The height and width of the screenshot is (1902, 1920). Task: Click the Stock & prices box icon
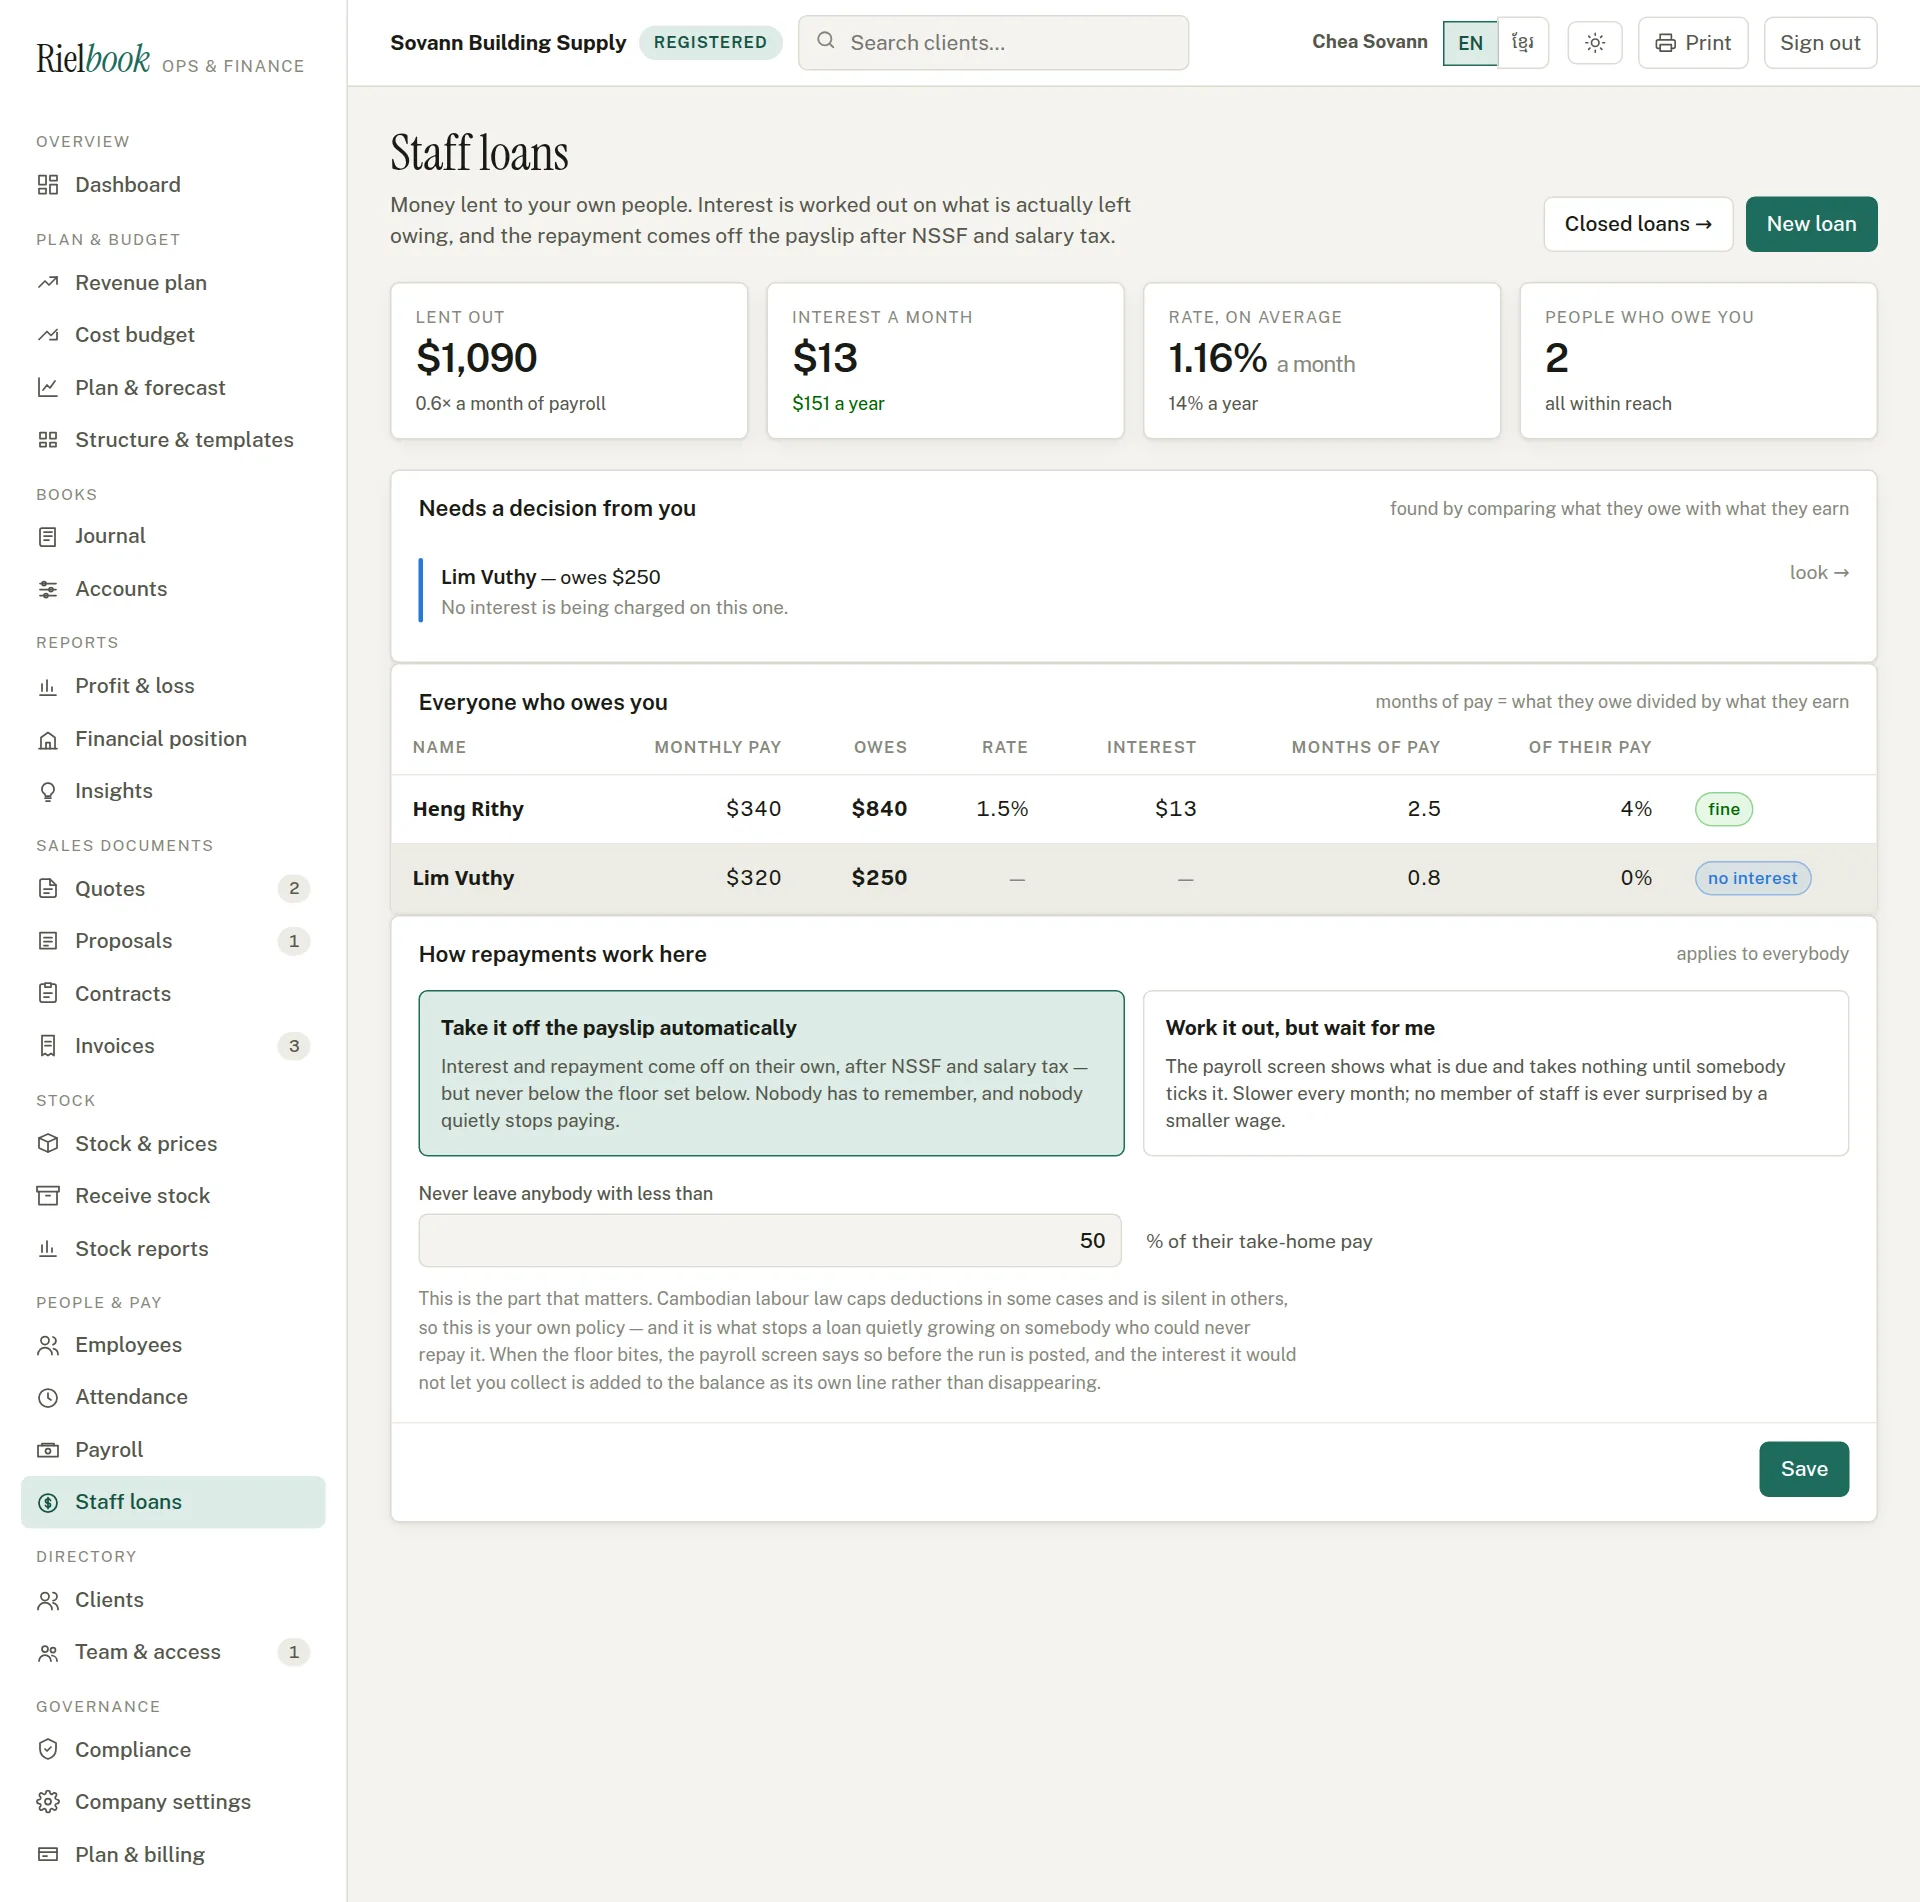(48, 1144)
